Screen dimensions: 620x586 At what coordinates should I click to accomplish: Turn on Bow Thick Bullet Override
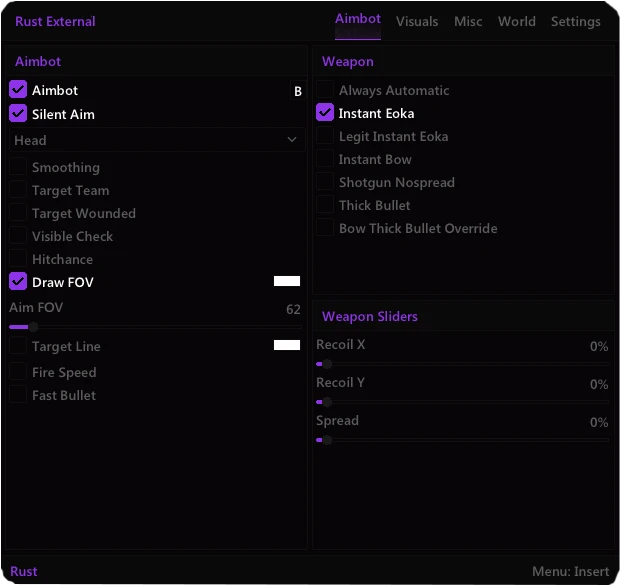pos(325,227)
